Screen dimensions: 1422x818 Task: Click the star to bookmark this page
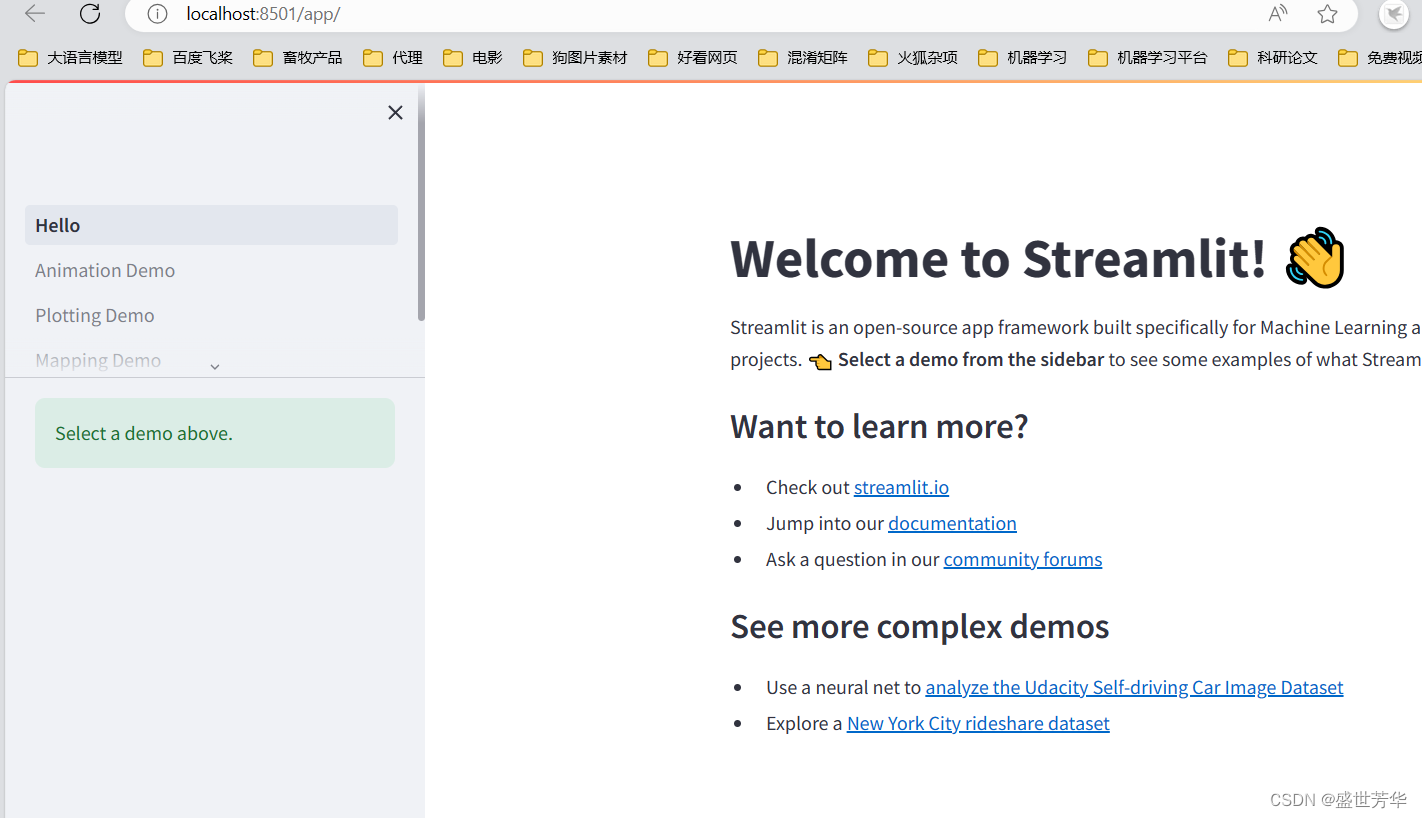(1327, 14)
